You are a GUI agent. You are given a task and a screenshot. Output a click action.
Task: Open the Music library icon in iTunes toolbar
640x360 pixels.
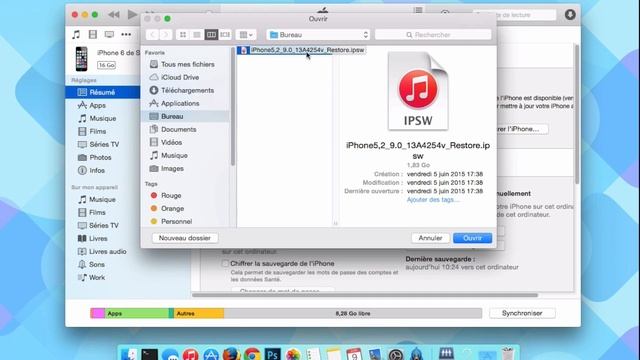(x=76, y=35)
